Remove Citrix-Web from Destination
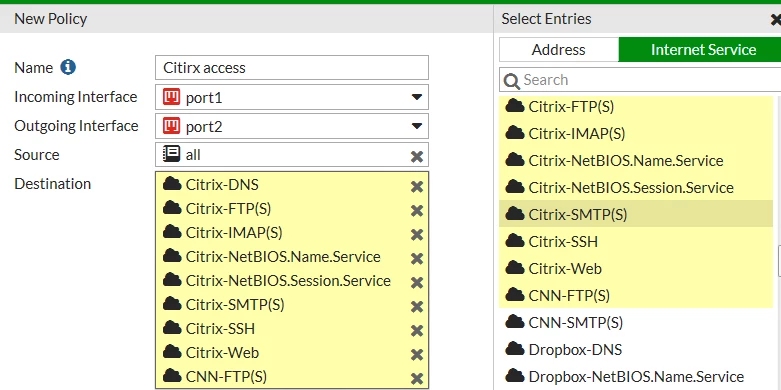The width and height of the screenshot is (781, 390). (417, 355)
